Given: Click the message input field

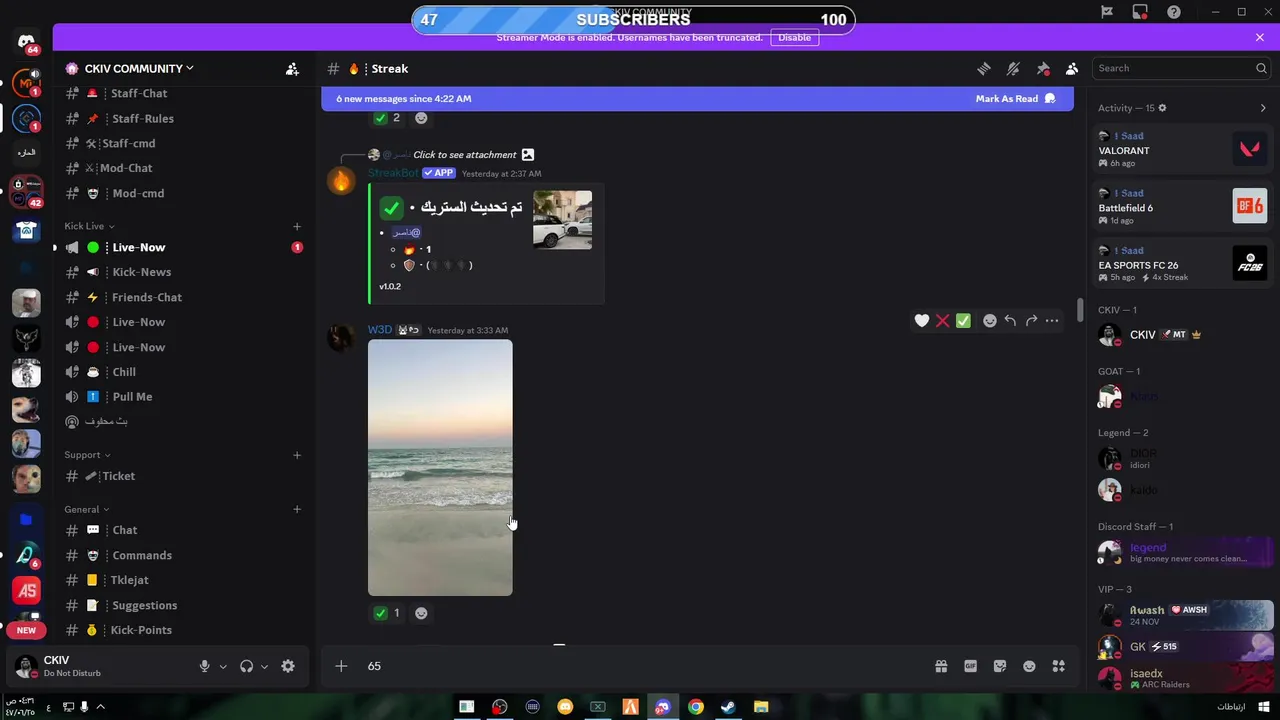Looking at the screenshot, I should pyautogui.click(x=640, y=666).
